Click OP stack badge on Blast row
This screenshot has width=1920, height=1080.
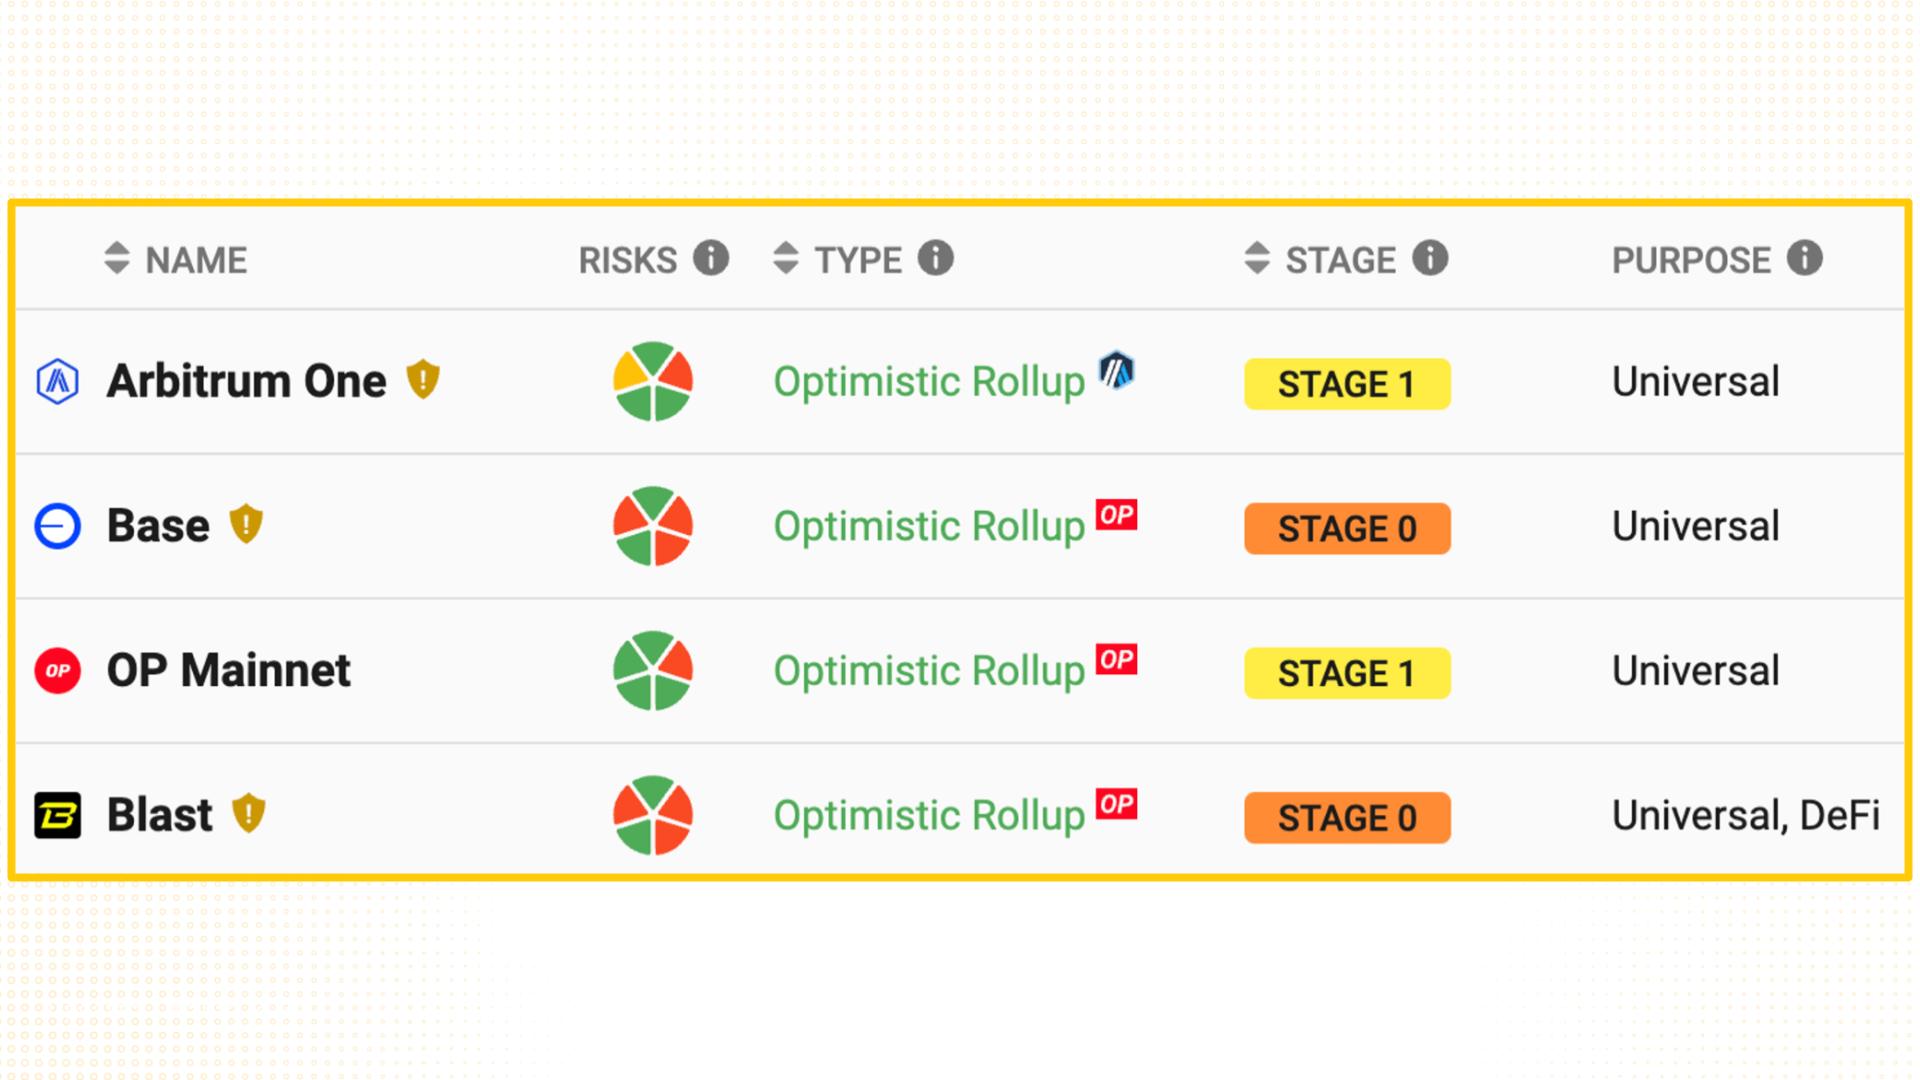(x=1116, y=804)
